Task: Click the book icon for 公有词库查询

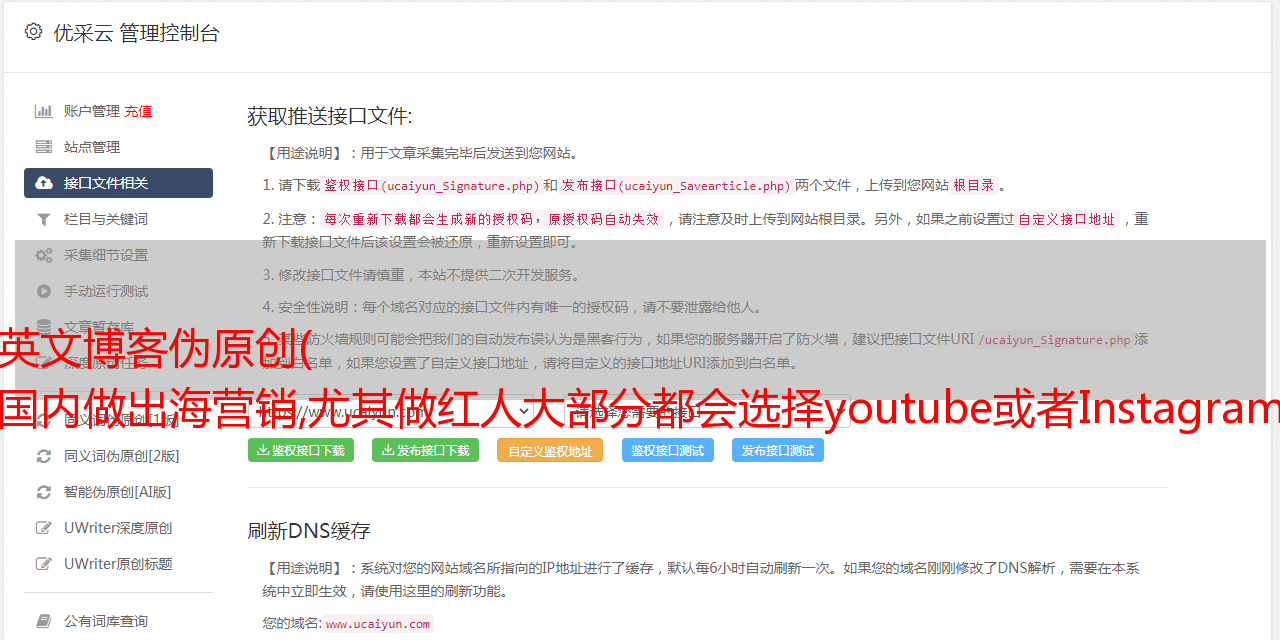Action: pyautogui.click(x=44, y=621)
